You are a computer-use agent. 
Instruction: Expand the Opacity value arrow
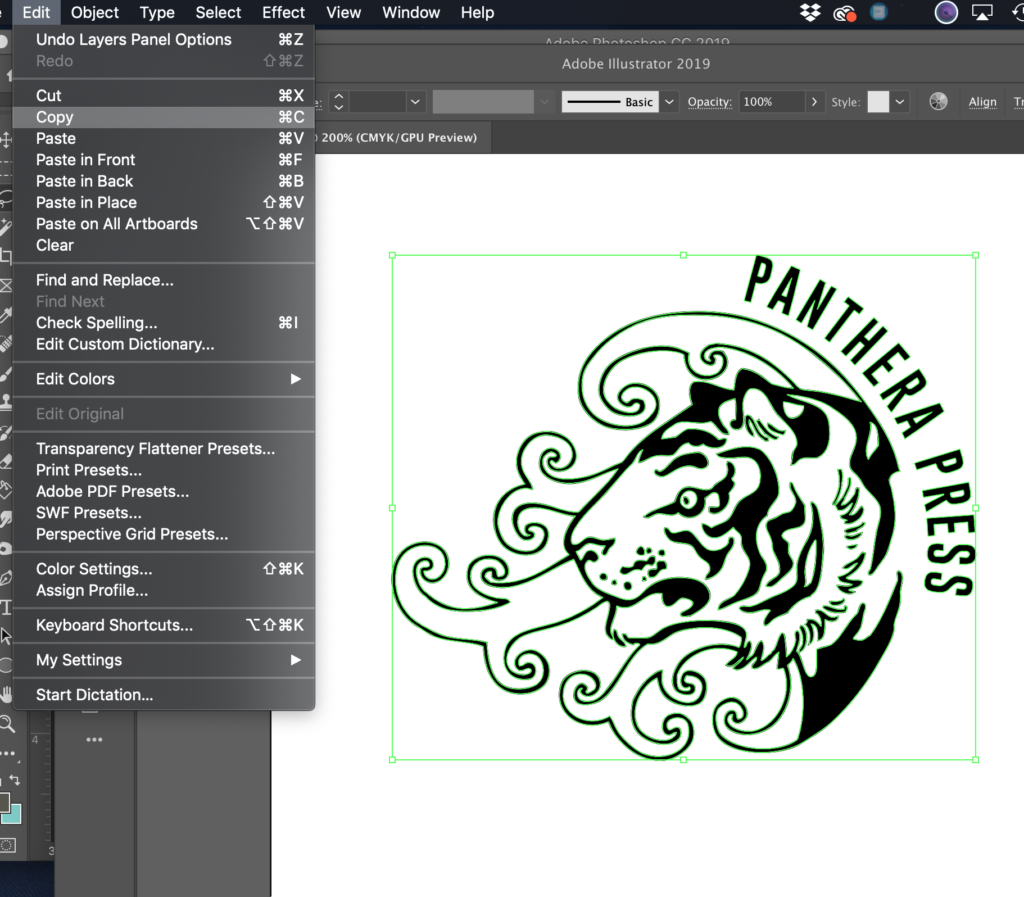pyautogui.click(x=814, y=102)
